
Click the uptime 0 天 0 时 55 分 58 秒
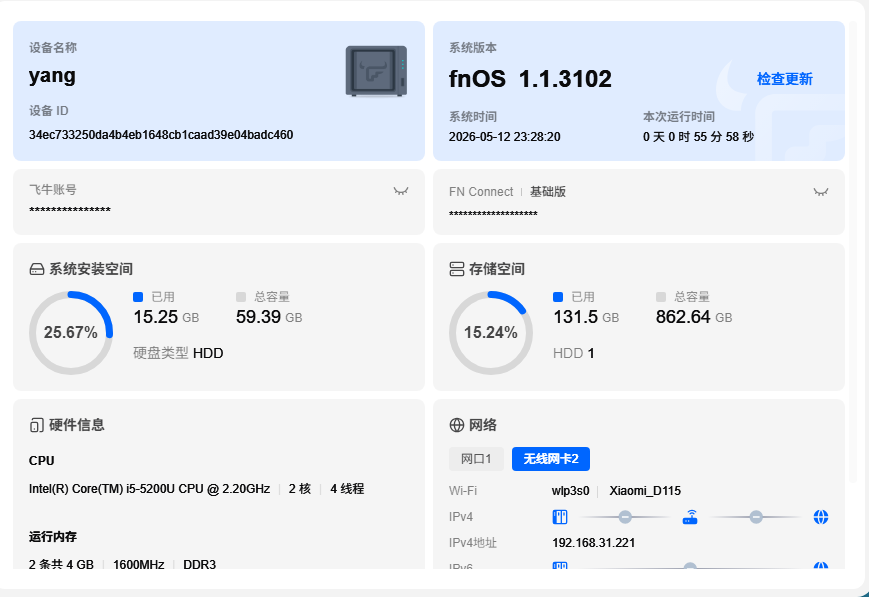point(698,137)
